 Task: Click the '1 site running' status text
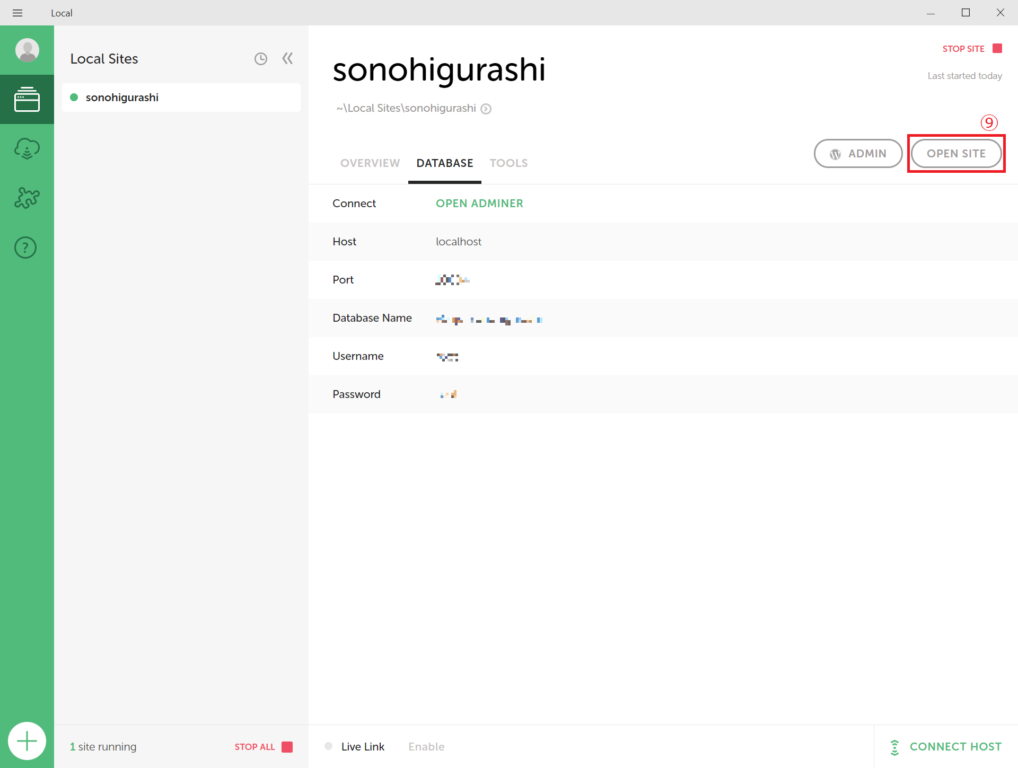(x=103, y=747)
